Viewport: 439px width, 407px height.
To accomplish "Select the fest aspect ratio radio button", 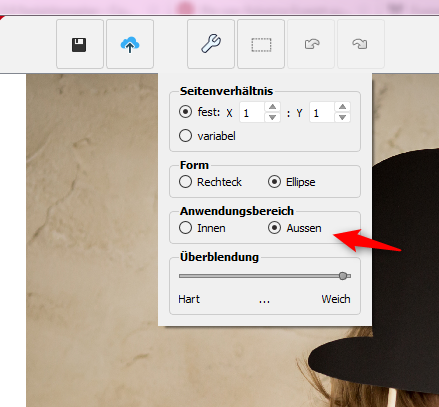I will point(185,112).
